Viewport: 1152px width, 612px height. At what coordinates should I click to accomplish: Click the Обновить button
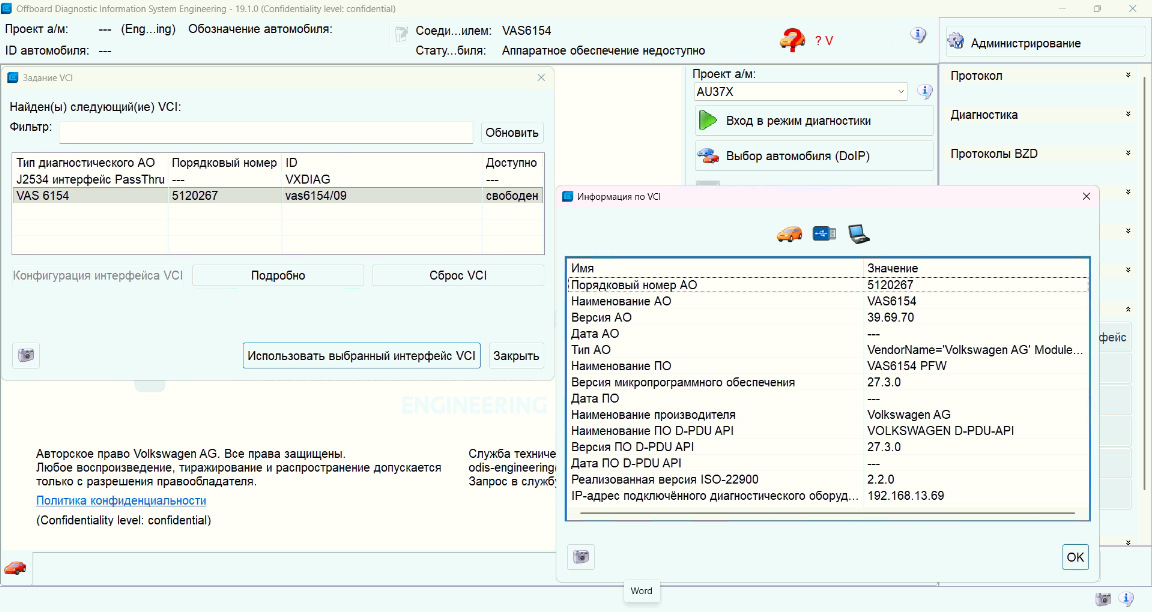[512, 133]
